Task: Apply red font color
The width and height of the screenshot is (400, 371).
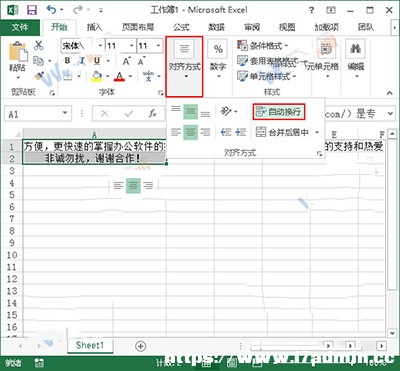Action: point(119,76)
